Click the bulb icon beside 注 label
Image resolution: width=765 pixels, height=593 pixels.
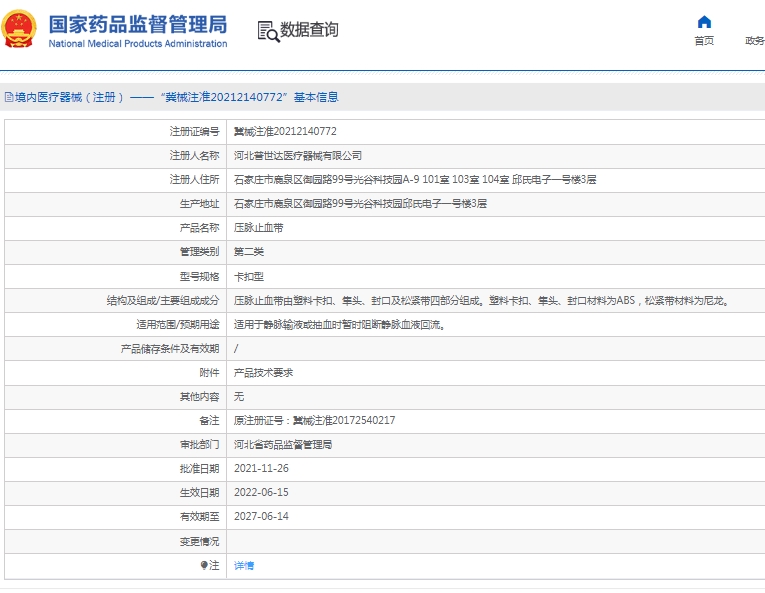[x=204, y=565]
